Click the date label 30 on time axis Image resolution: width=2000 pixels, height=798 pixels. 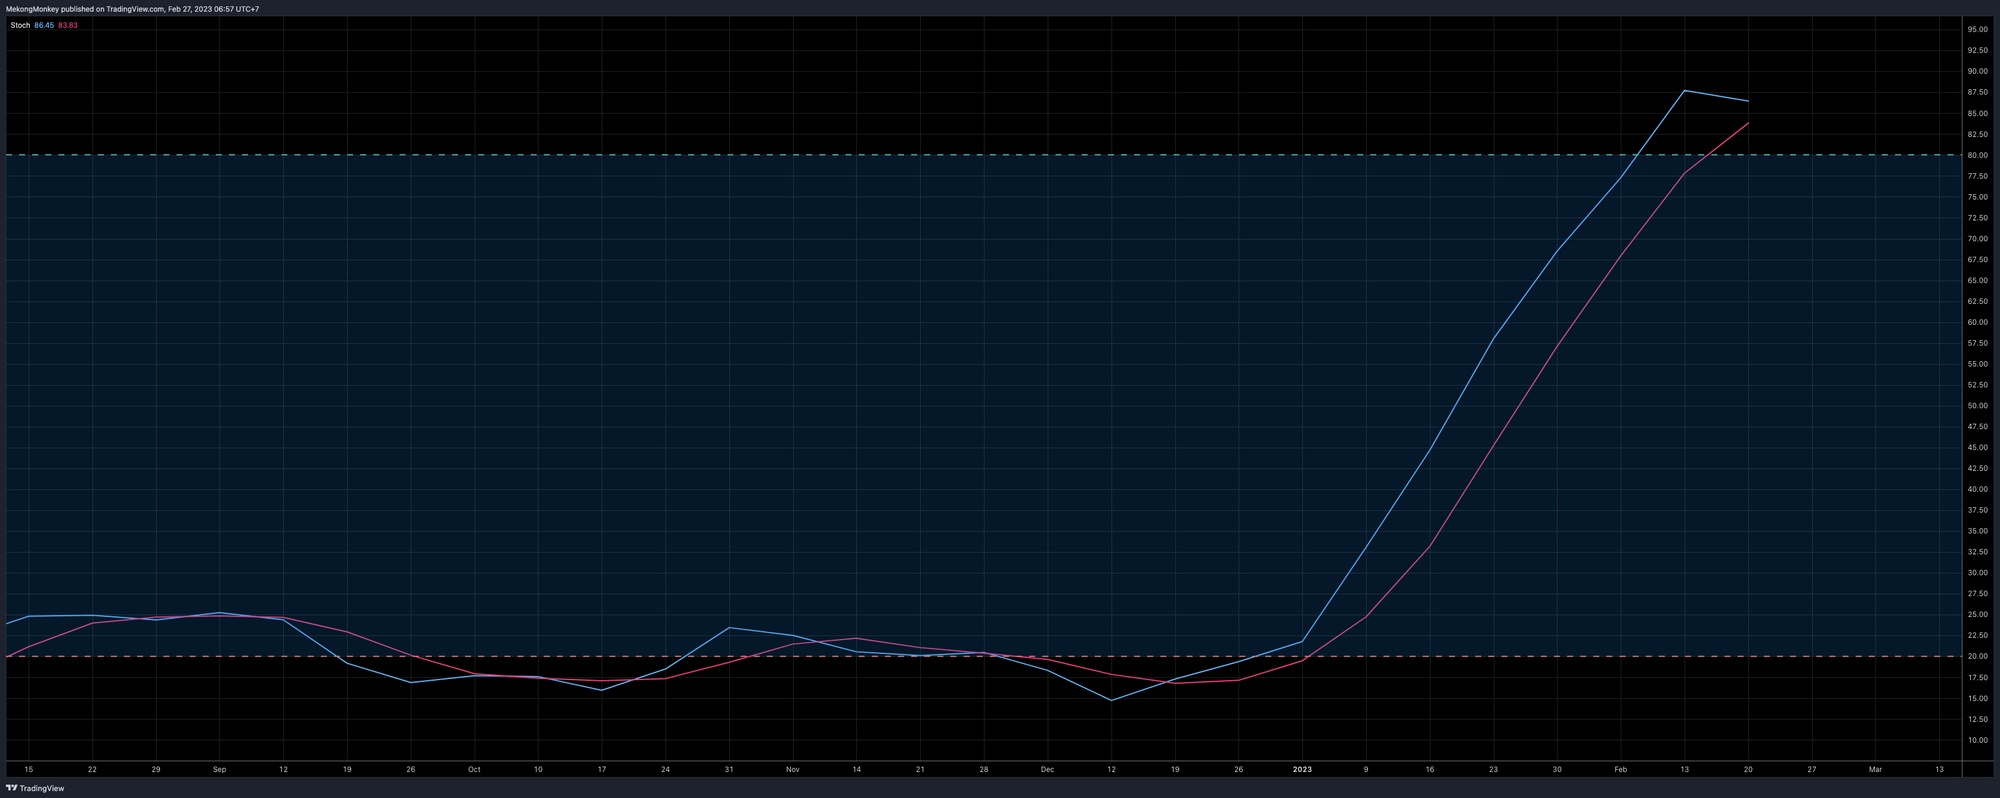pos(1557,770)
